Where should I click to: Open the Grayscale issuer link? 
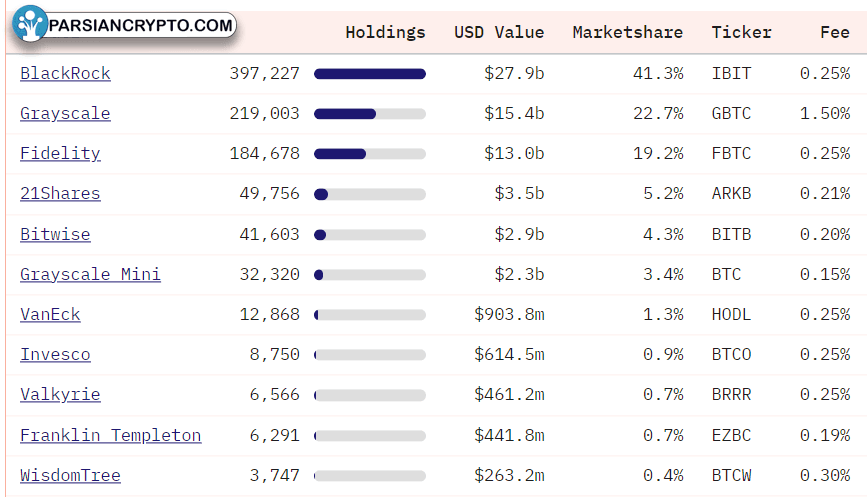pos(65,114)
